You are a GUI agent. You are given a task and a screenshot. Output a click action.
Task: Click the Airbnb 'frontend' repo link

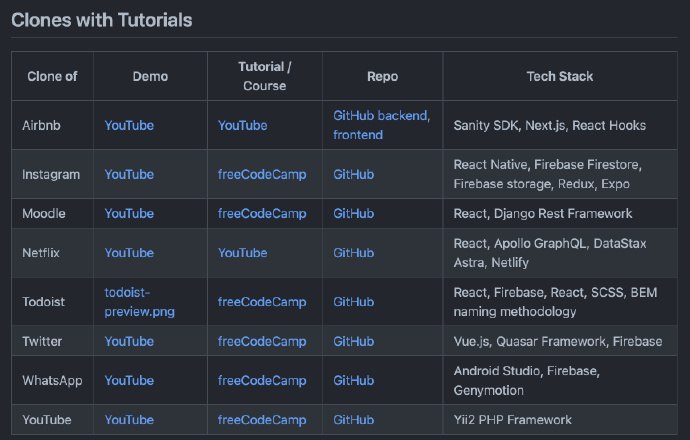pyautogui.click(x=358, y=134)
